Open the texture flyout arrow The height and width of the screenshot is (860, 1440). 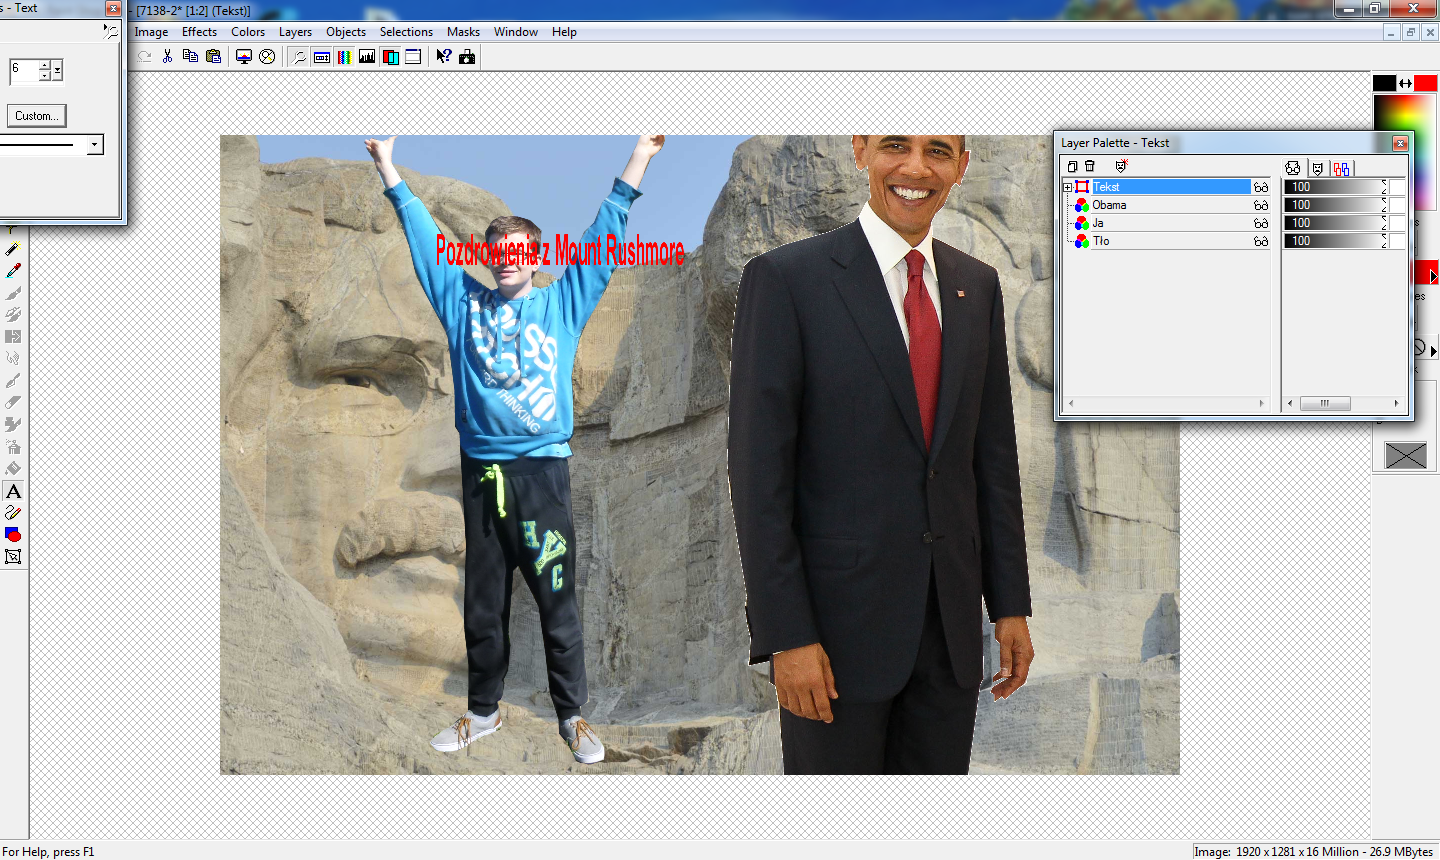coord(1433,351)
